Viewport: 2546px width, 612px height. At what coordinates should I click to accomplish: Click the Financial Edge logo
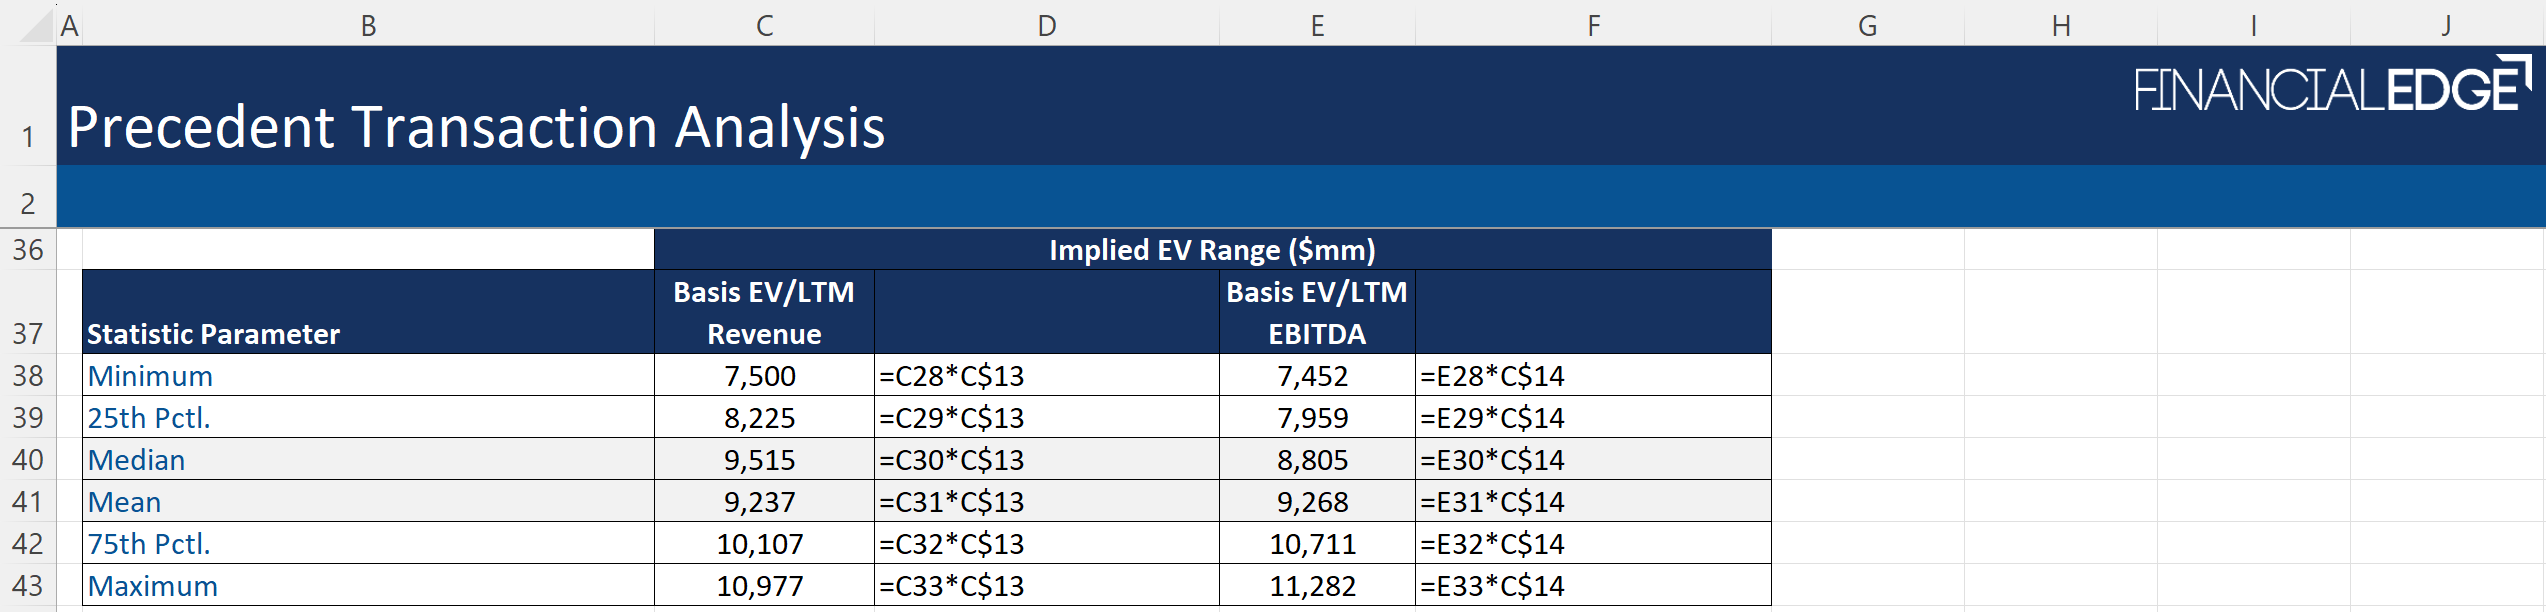[2332, 87]
